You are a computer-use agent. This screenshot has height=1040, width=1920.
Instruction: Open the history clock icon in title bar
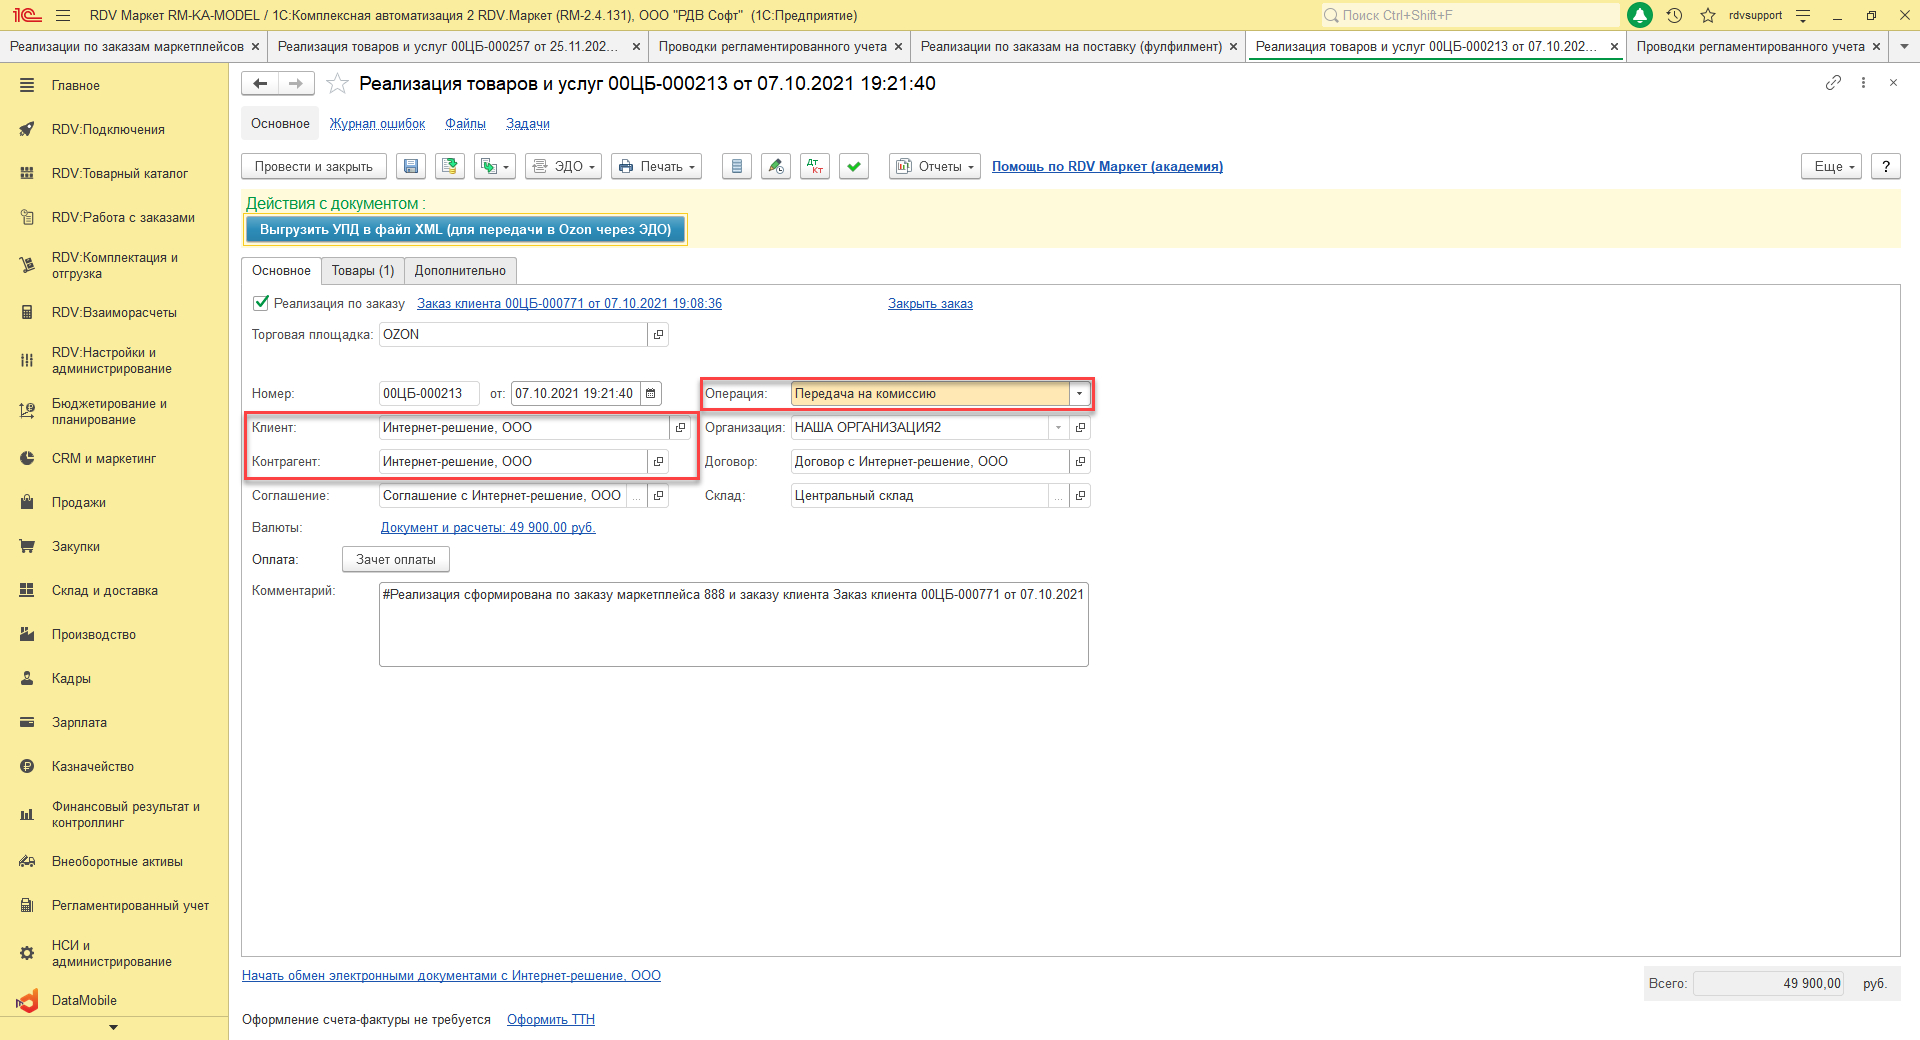(x=1674, y=15)
